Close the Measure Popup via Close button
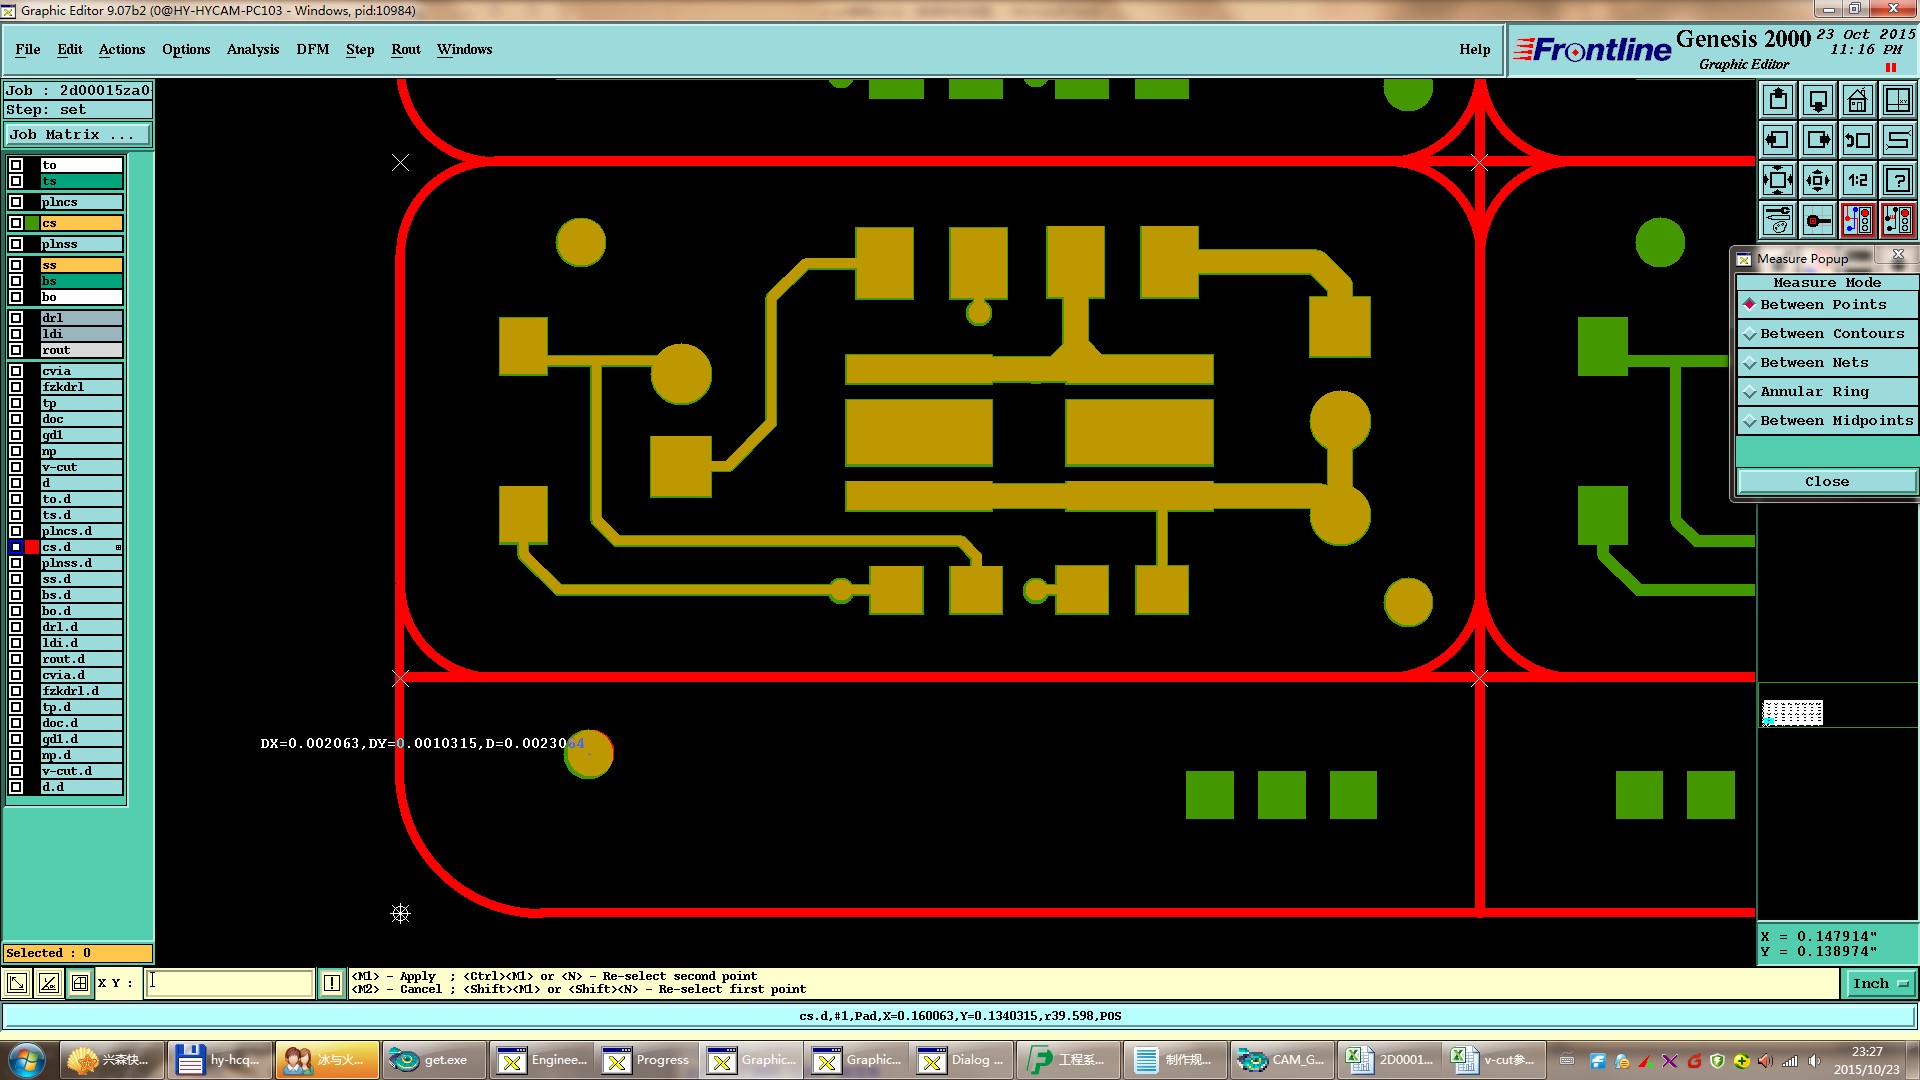Image resolution: width=1920 pixels, height=1080 pixels. click(x=1826, y=481)
